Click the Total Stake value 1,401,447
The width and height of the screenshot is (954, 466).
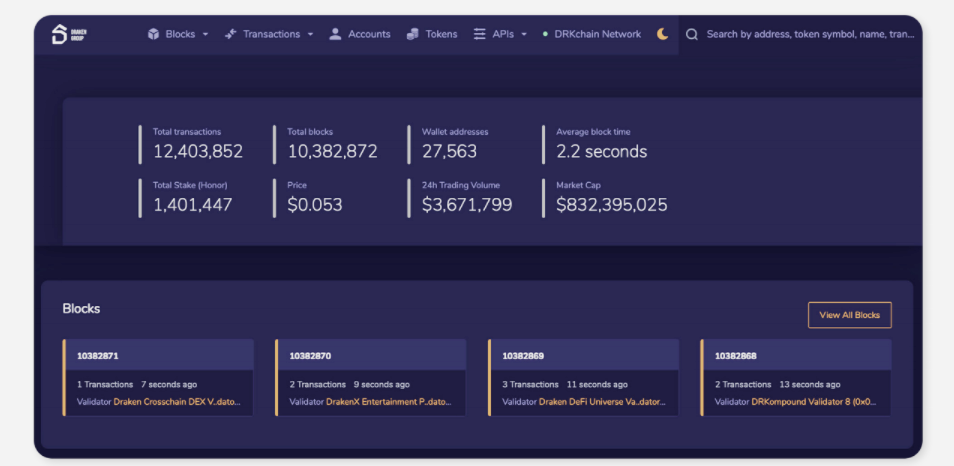coord(192,205)
